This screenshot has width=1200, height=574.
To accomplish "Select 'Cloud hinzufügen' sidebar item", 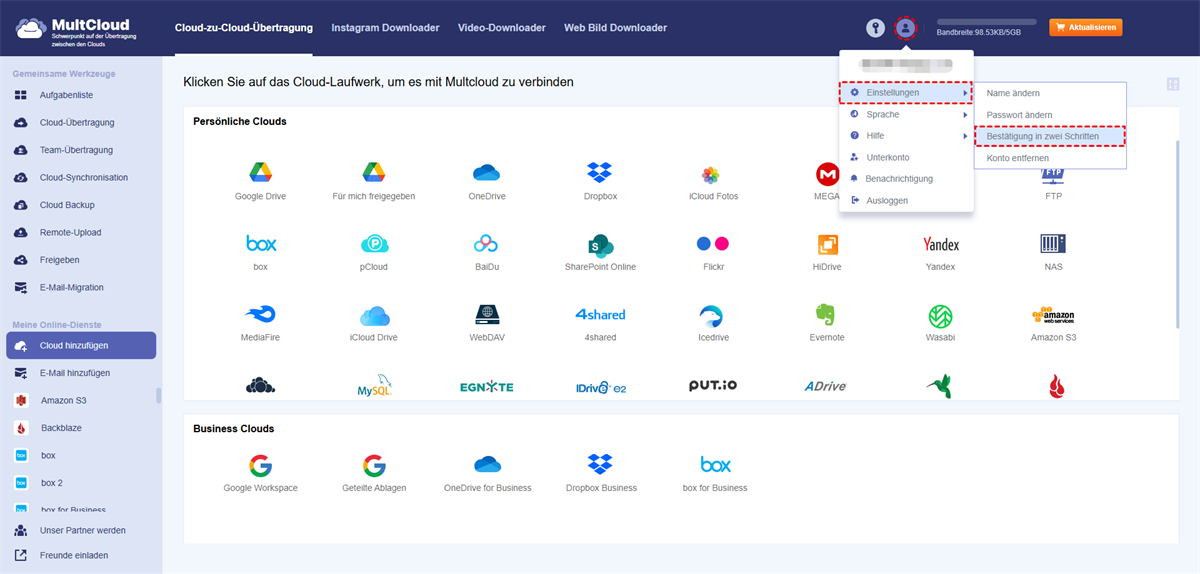I will tap(81, 345).
